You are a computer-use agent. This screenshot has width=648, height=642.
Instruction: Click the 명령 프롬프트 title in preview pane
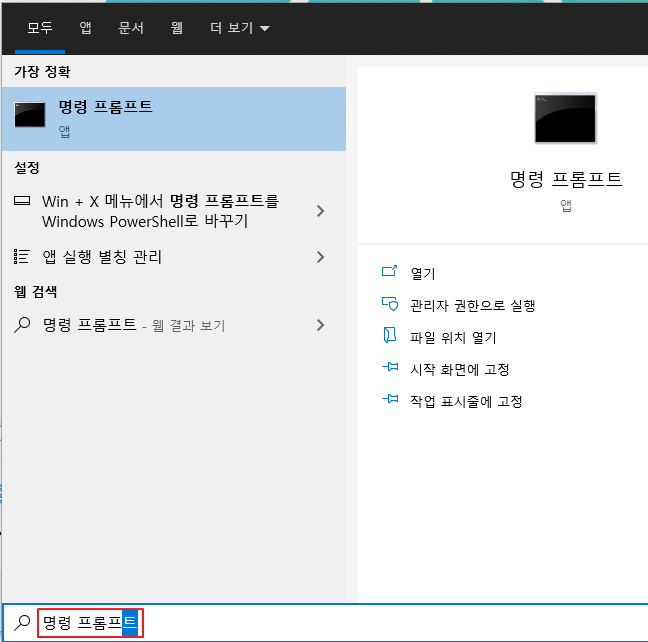point(566,179)
